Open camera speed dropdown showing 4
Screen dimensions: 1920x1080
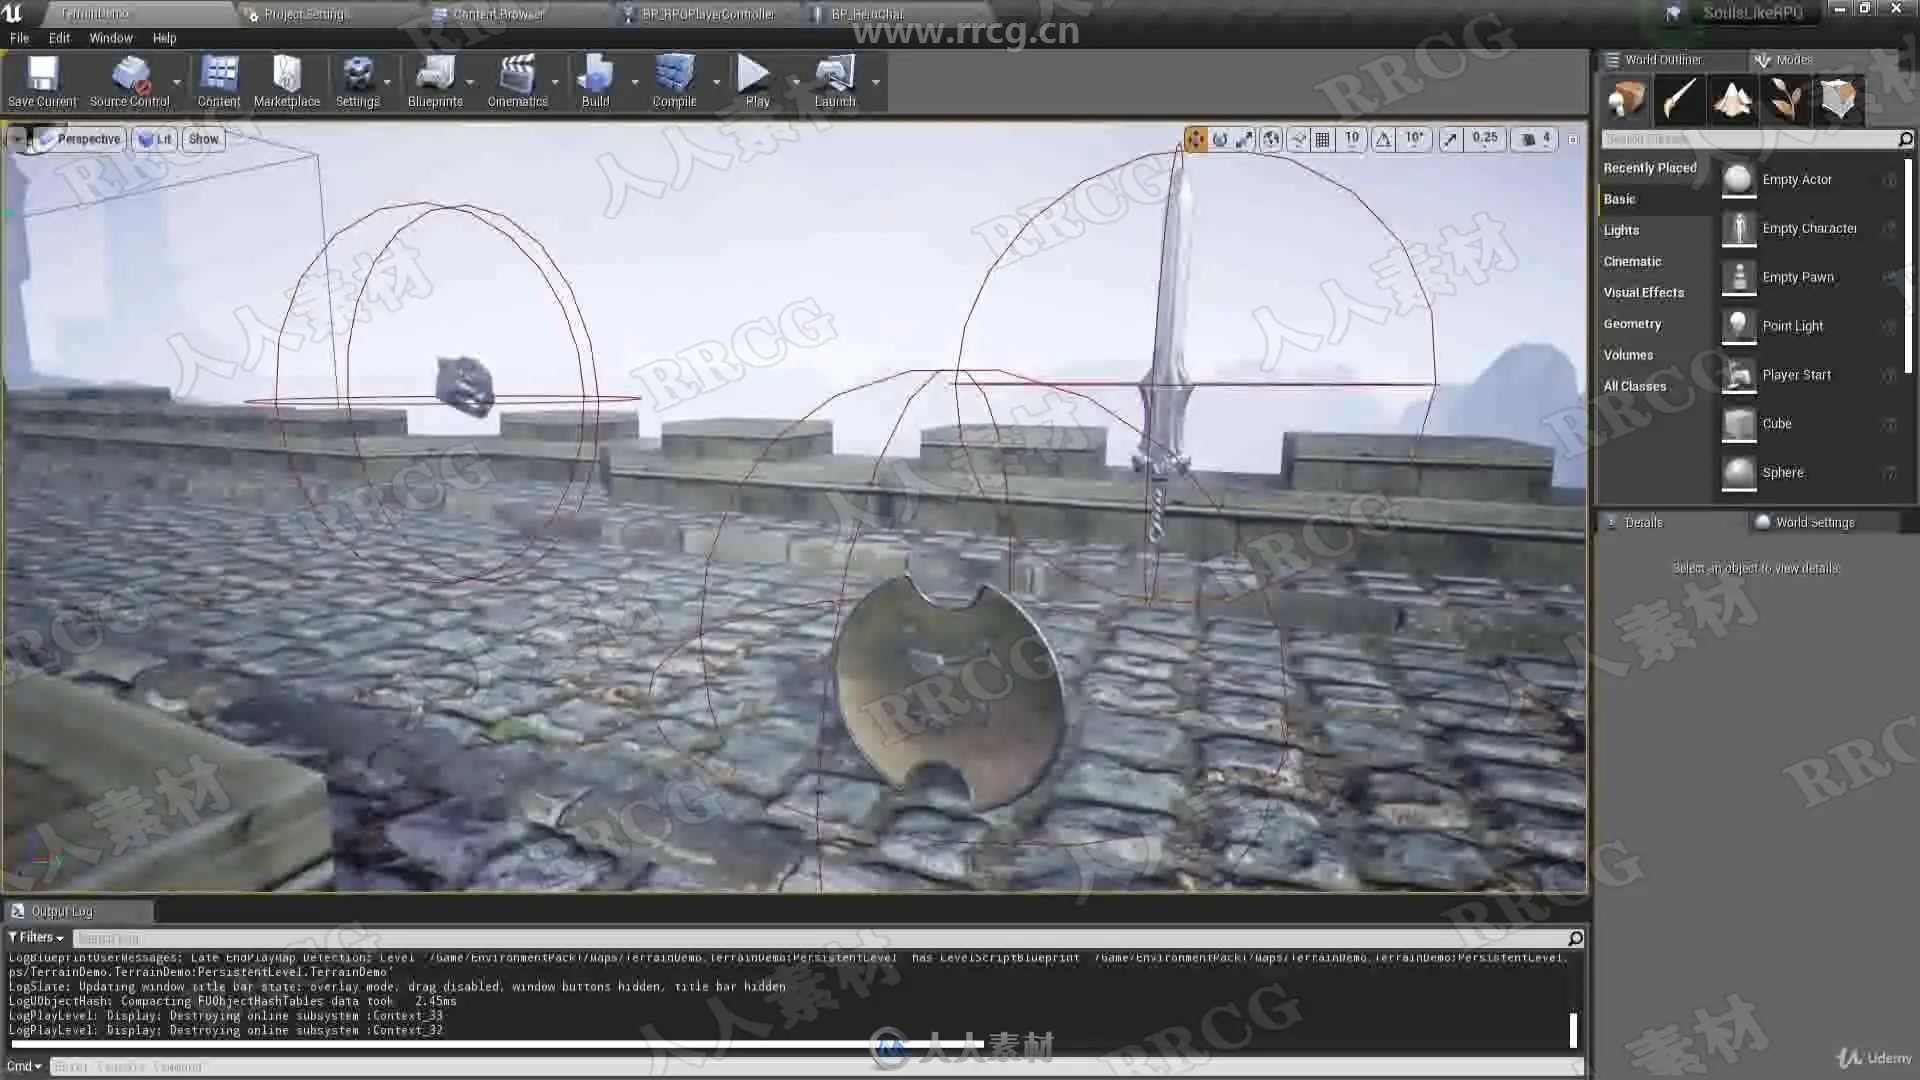click(x=1535, y=139)
